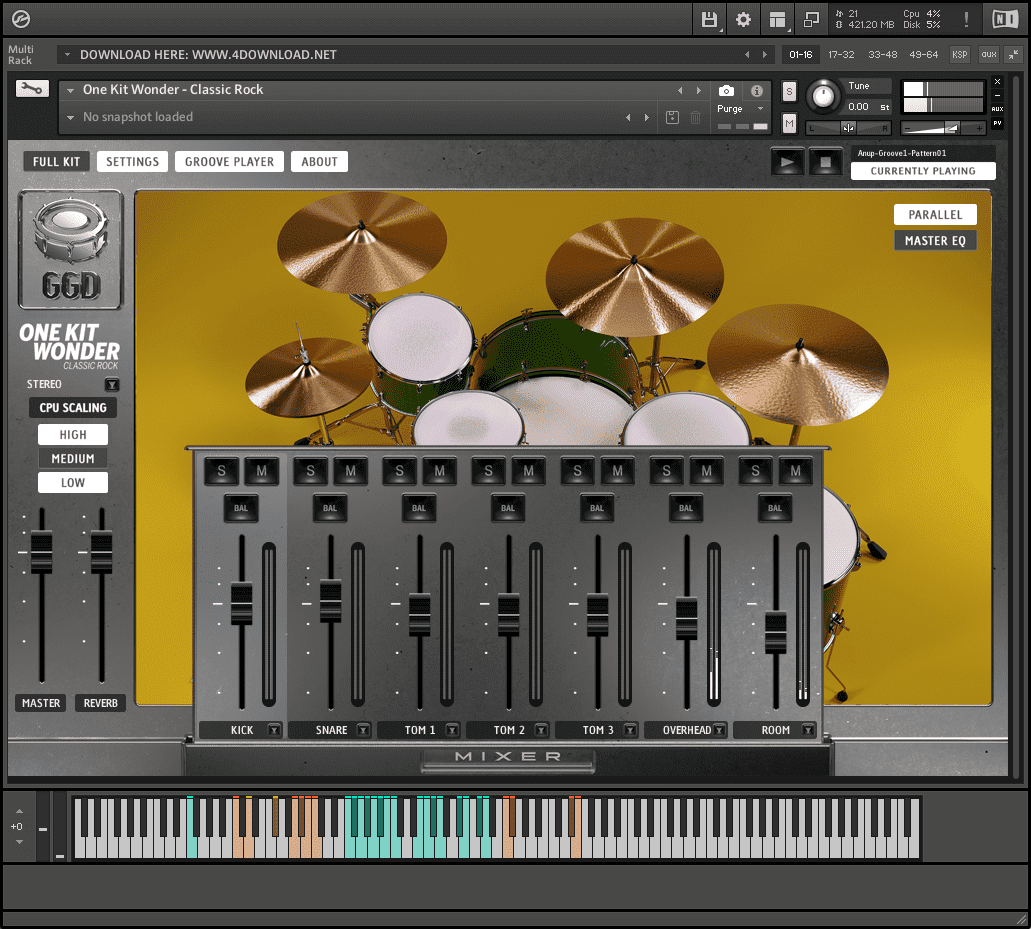Viewport: 1031px width, 929px height.
Task: Minimize rack view icon
Action: pos(1014,55)
